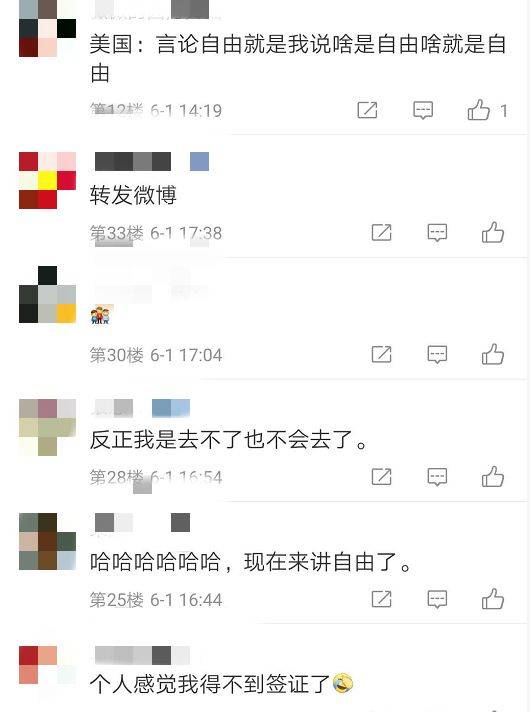Repost the floor 25 comment
Viewport: 530px width, 712px height.
[x=381, y=599]
